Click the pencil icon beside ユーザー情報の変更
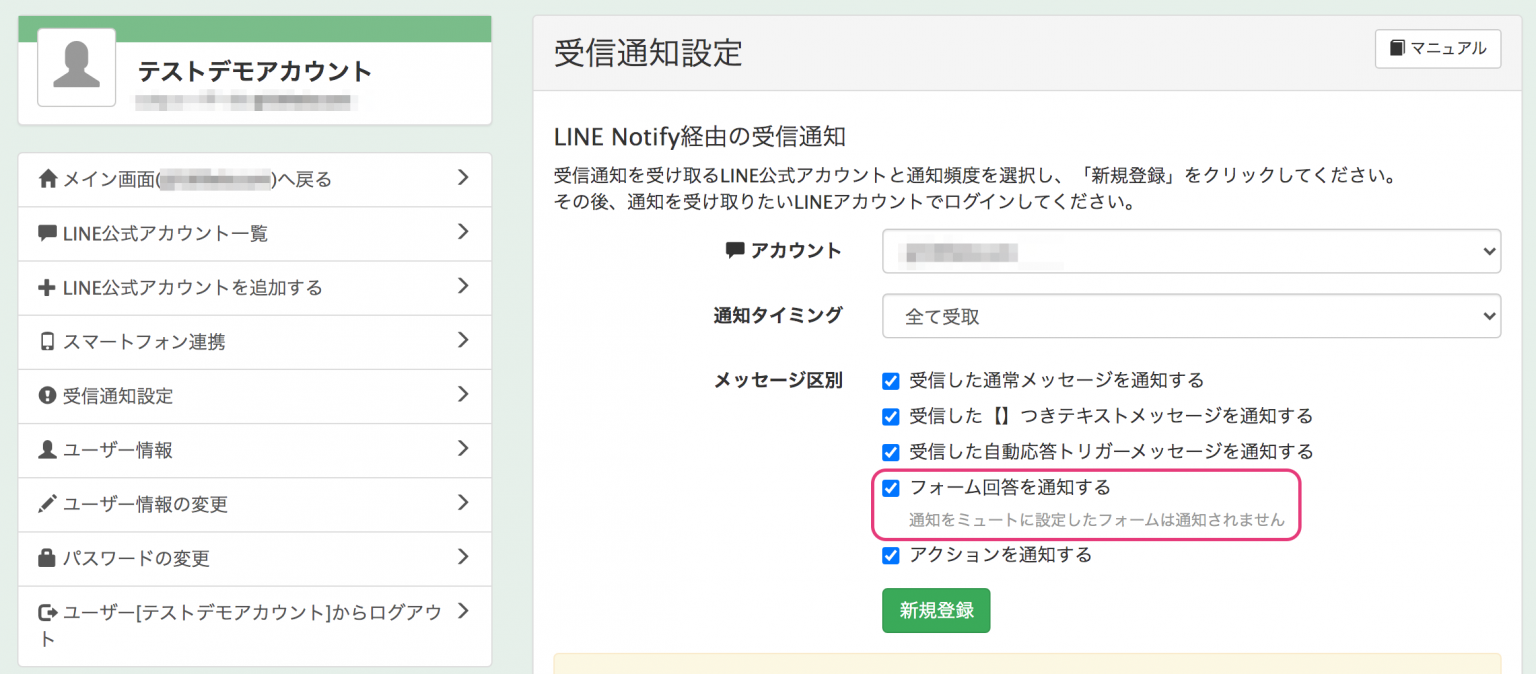Screen dimensions: 1536x674 (x=47, y=503)
